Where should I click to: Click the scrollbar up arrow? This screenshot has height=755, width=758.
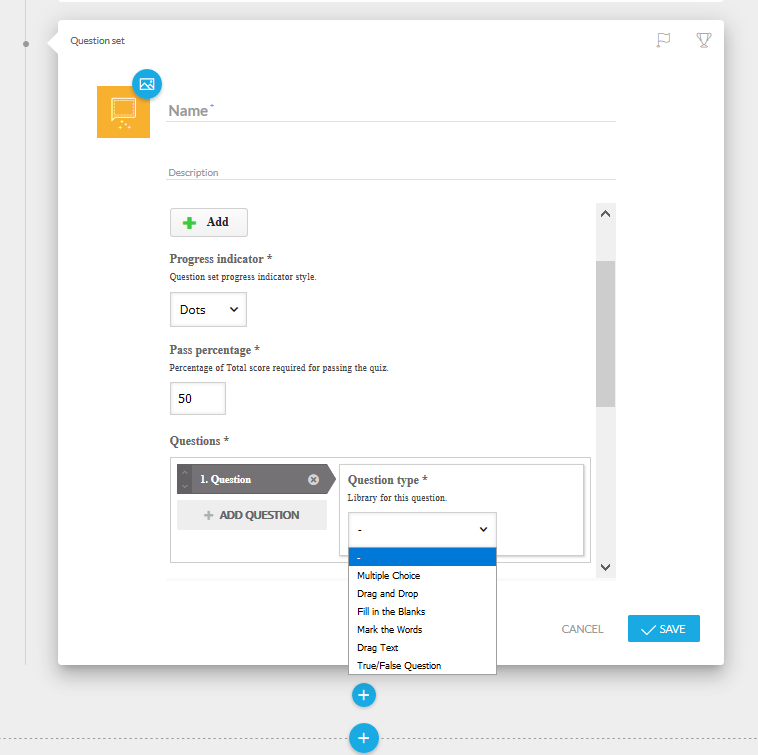605,214
